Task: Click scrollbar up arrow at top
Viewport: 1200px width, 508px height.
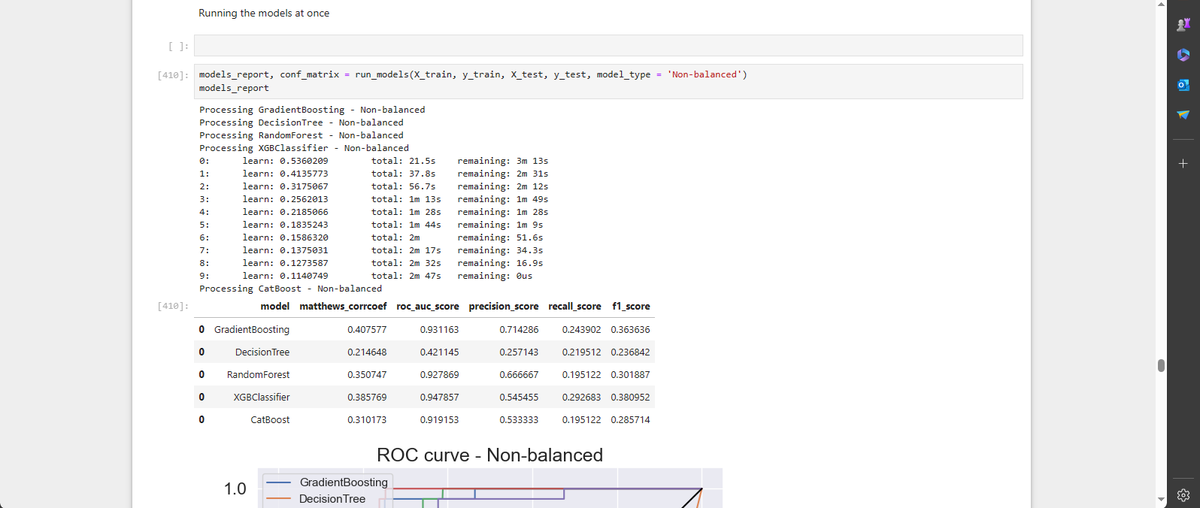Action: (1161, 5)
